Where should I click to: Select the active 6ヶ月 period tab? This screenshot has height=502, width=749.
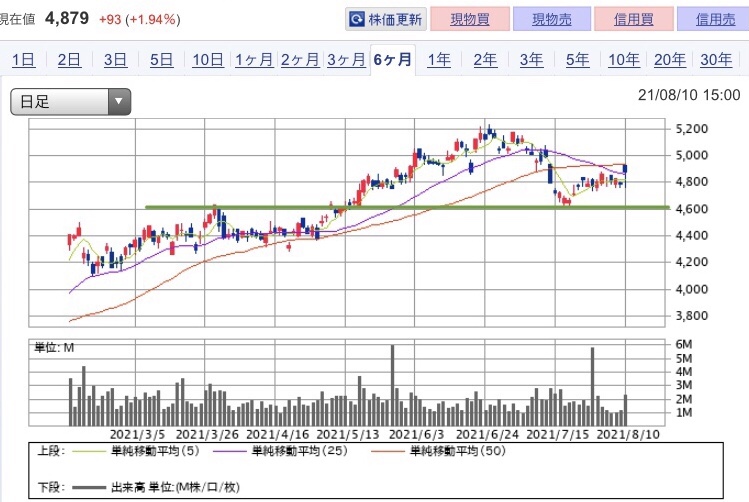[393, 60]
